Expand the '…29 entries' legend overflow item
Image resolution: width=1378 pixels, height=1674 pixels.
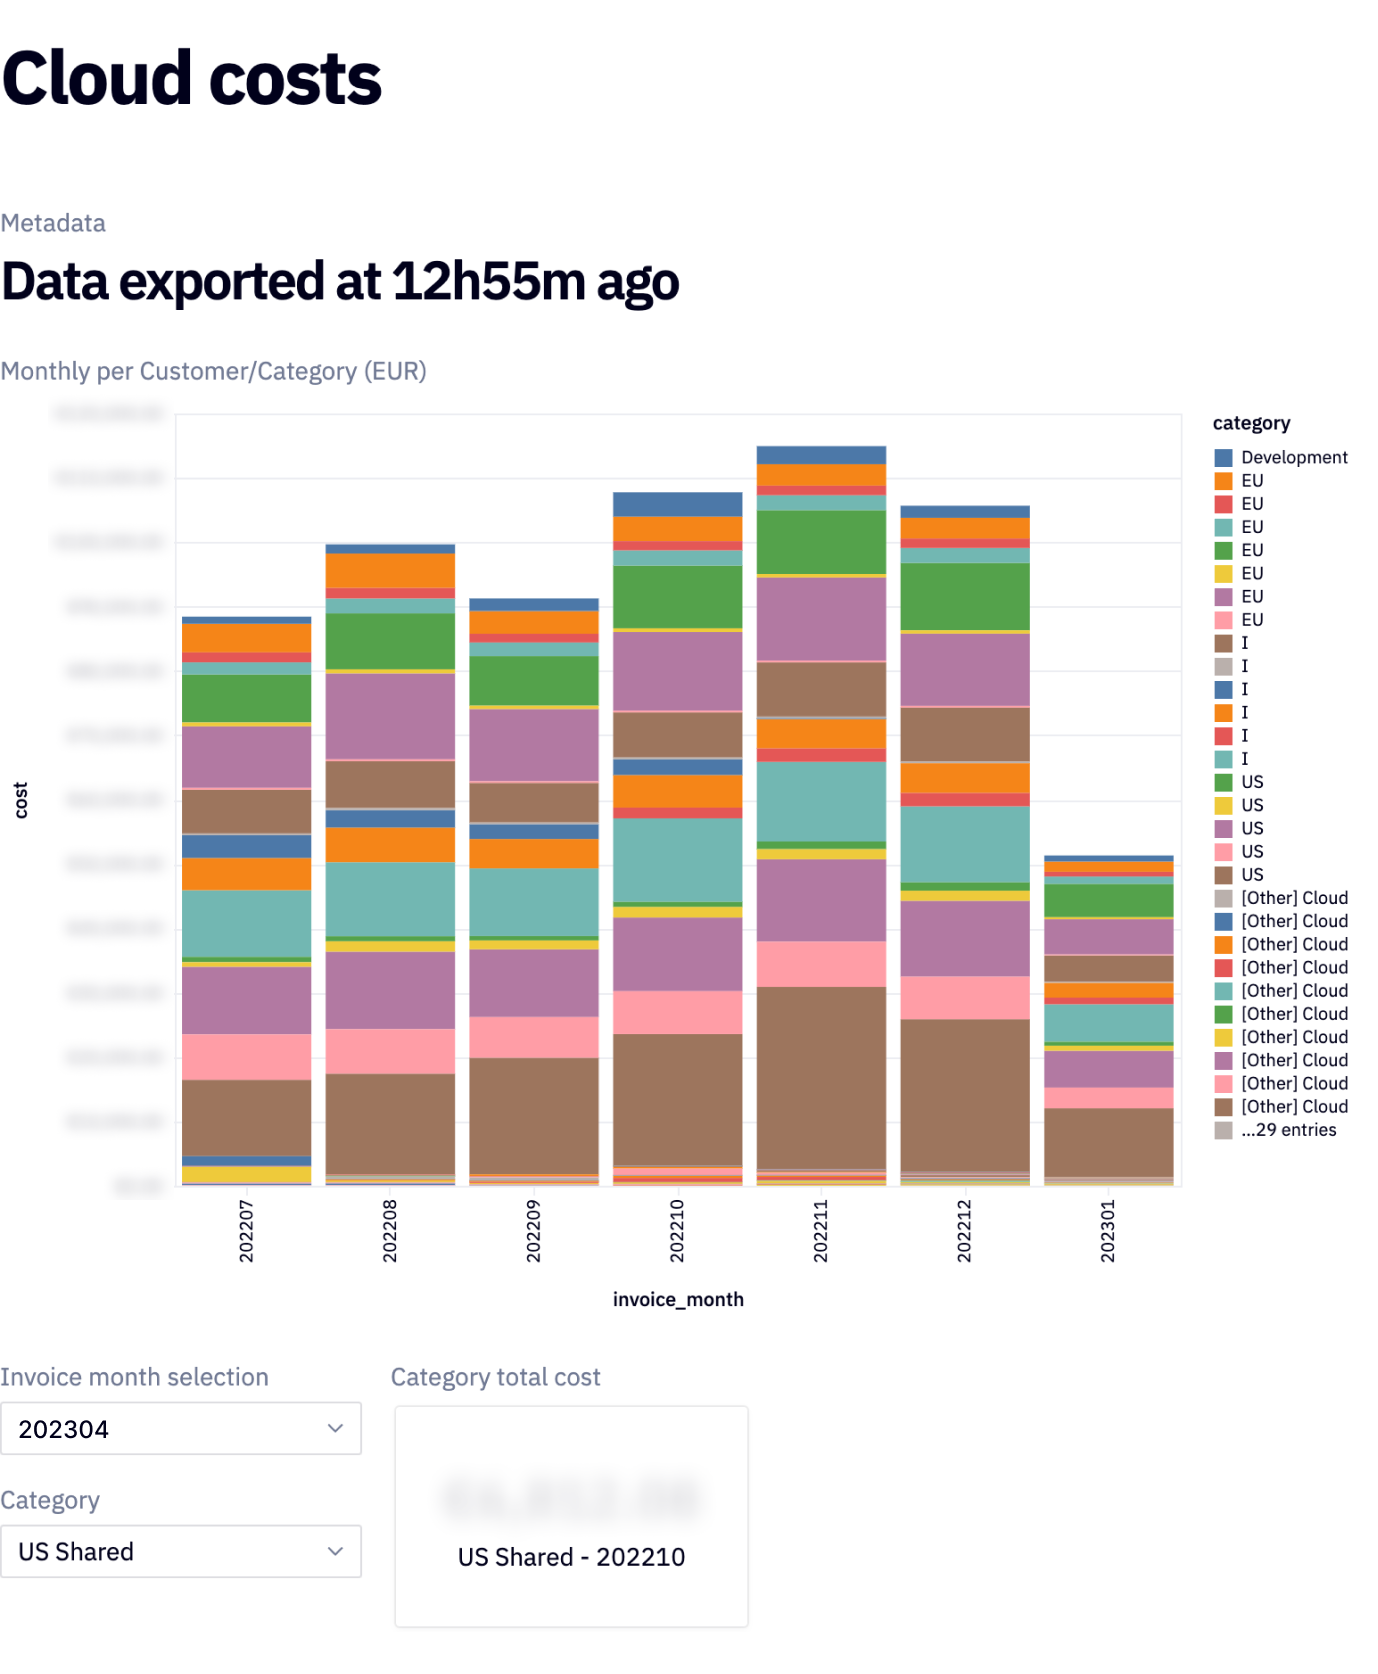click(1288, 1130)
